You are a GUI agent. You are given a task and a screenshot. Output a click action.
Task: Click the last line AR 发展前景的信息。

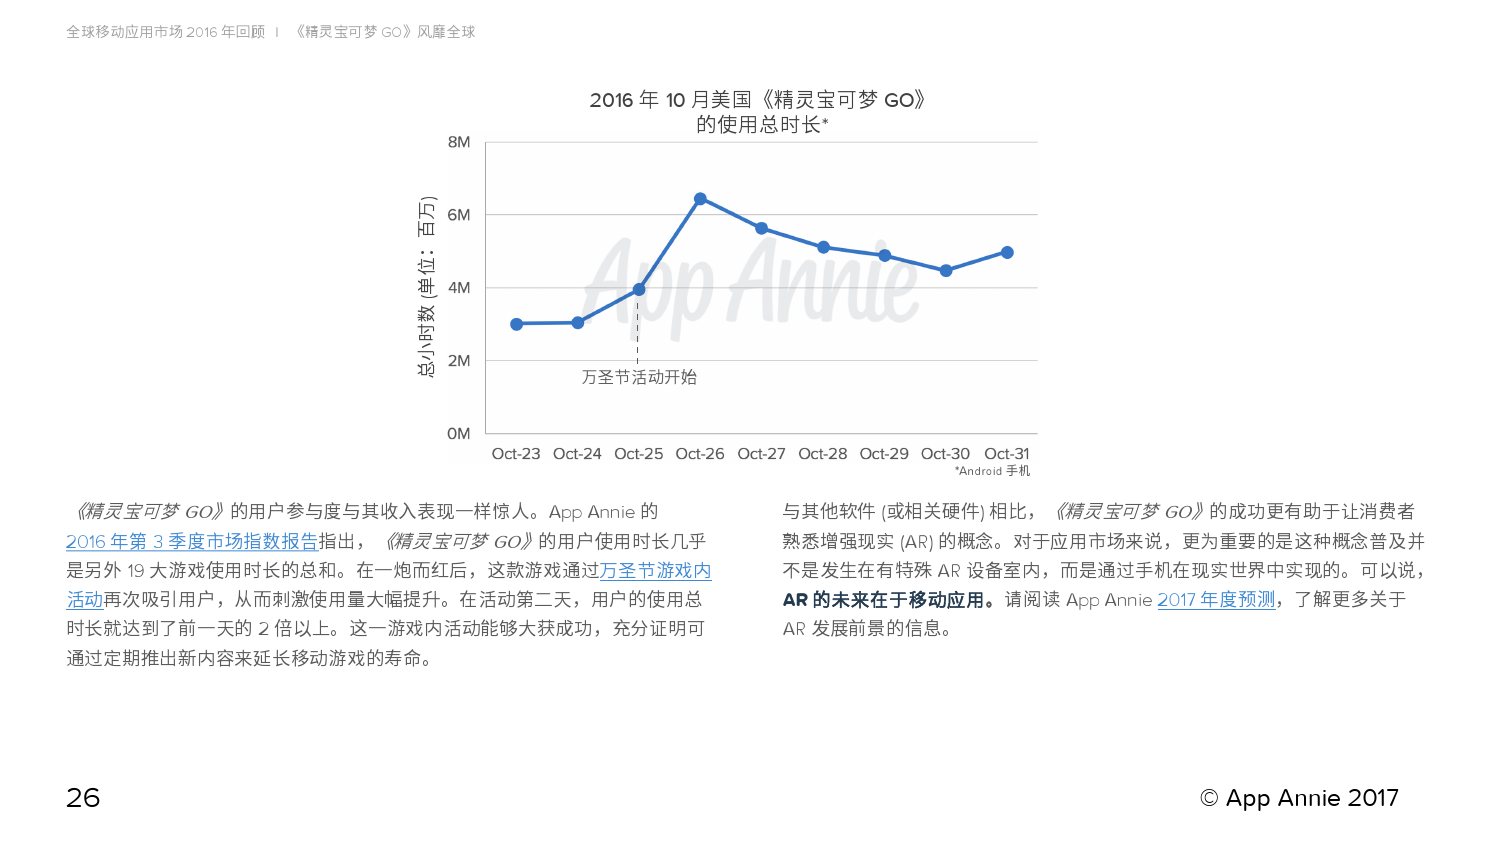868,629
